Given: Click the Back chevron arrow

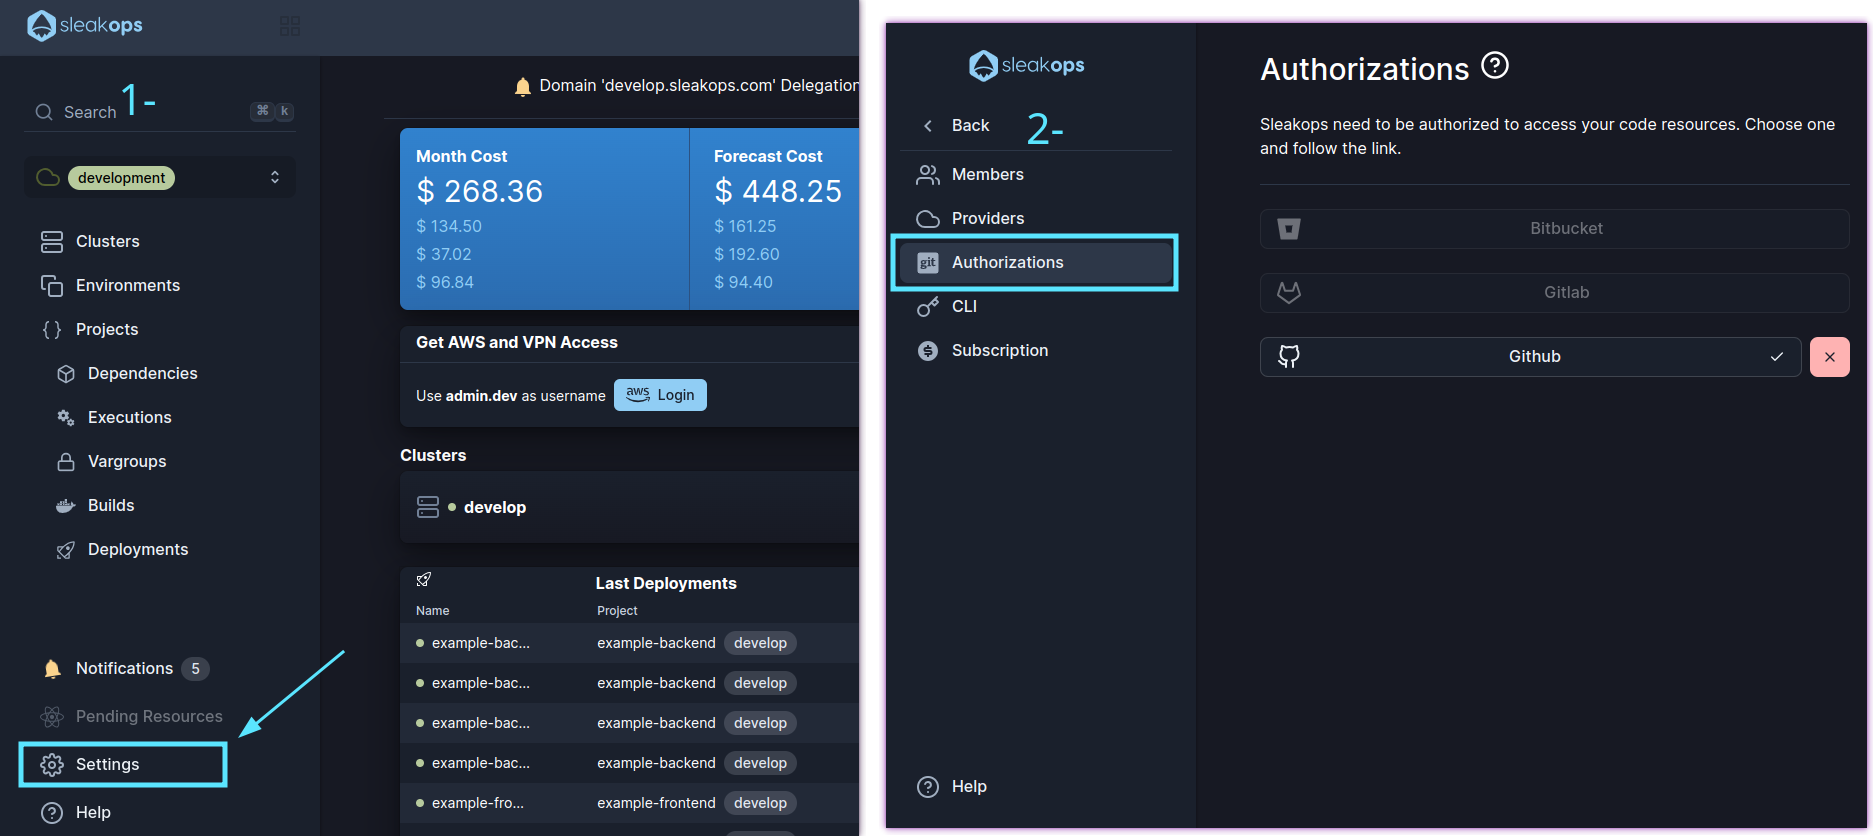Looking at the screenshot, I should [x=928, y=125].
